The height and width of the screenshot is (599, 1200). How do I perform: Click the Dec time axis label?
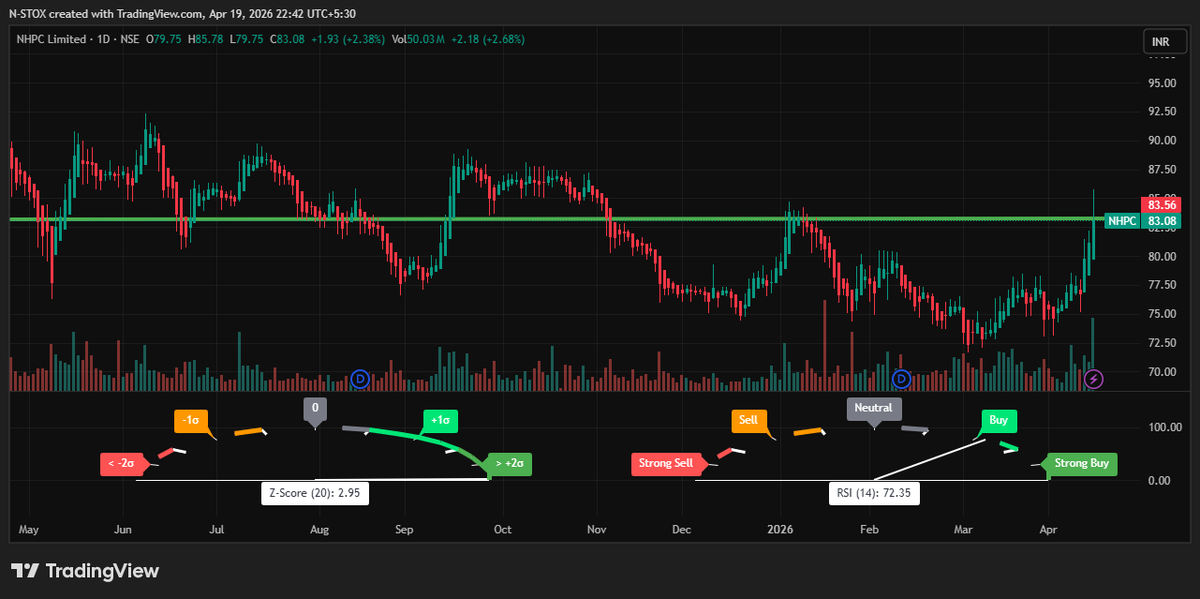coord(682,529)
